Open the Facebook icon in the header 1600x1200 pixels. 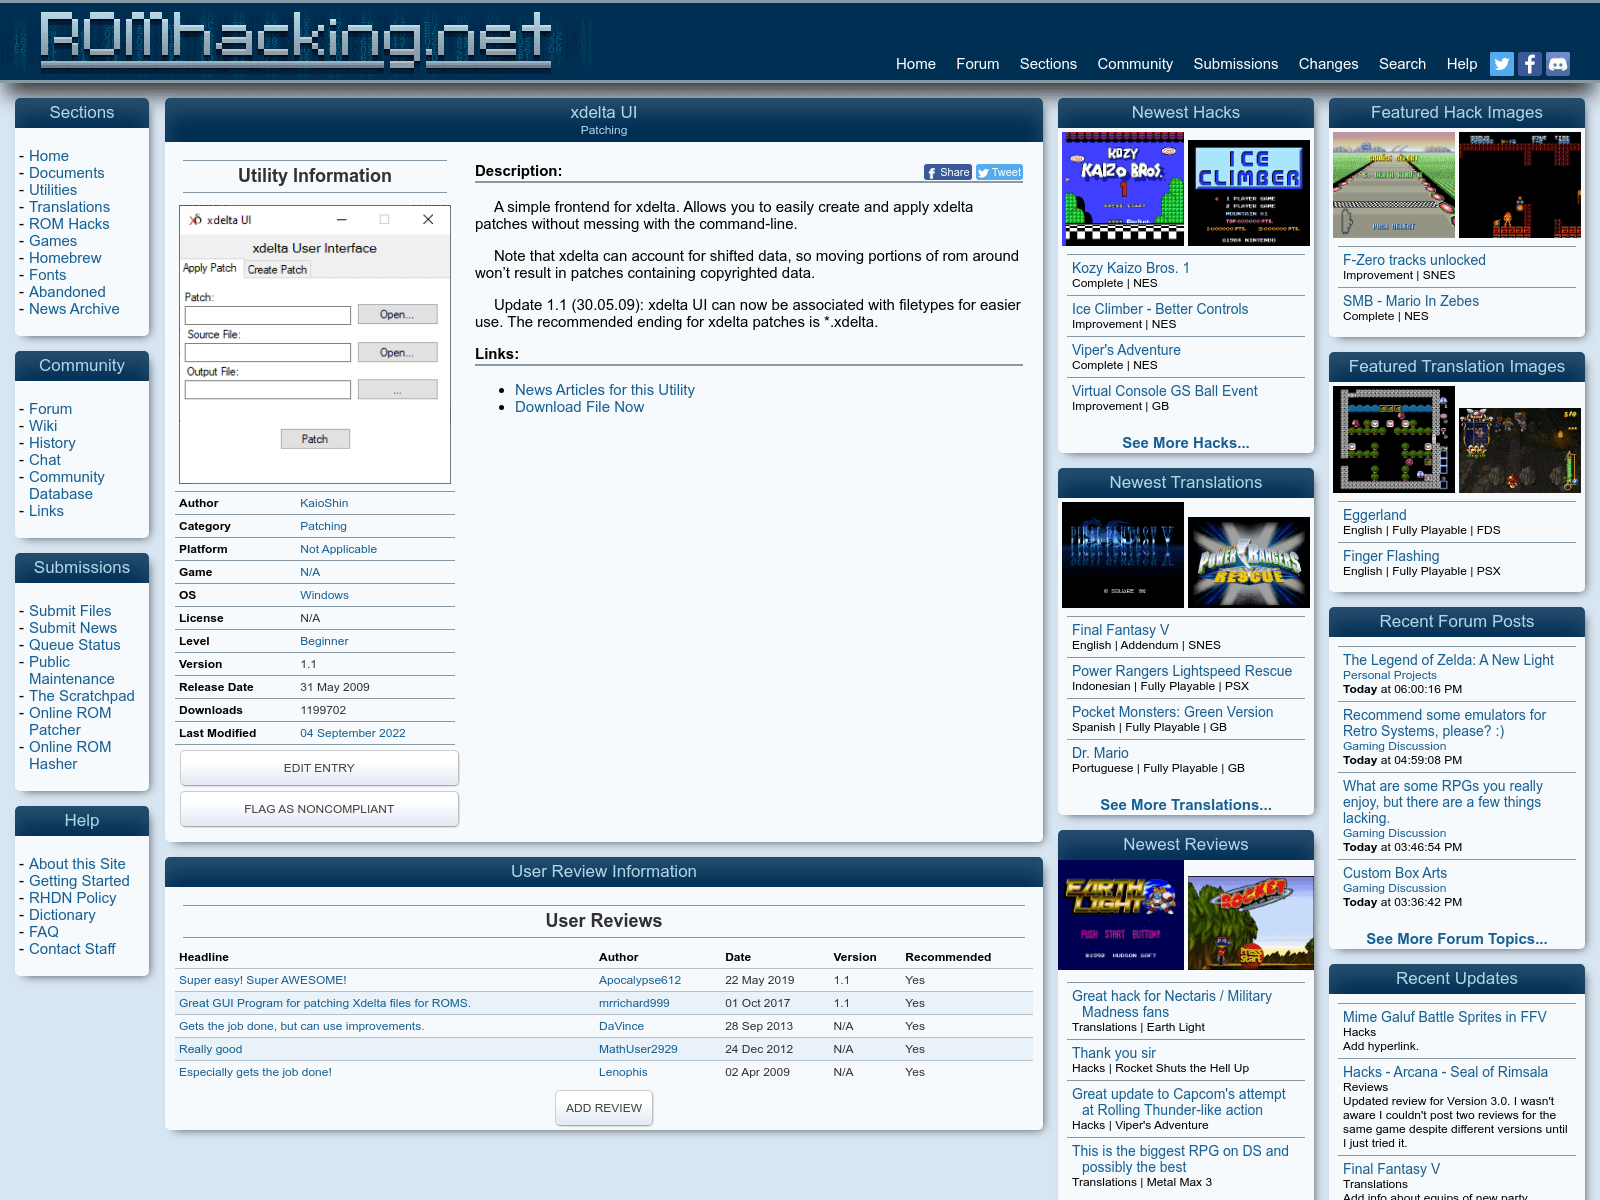1530,64
